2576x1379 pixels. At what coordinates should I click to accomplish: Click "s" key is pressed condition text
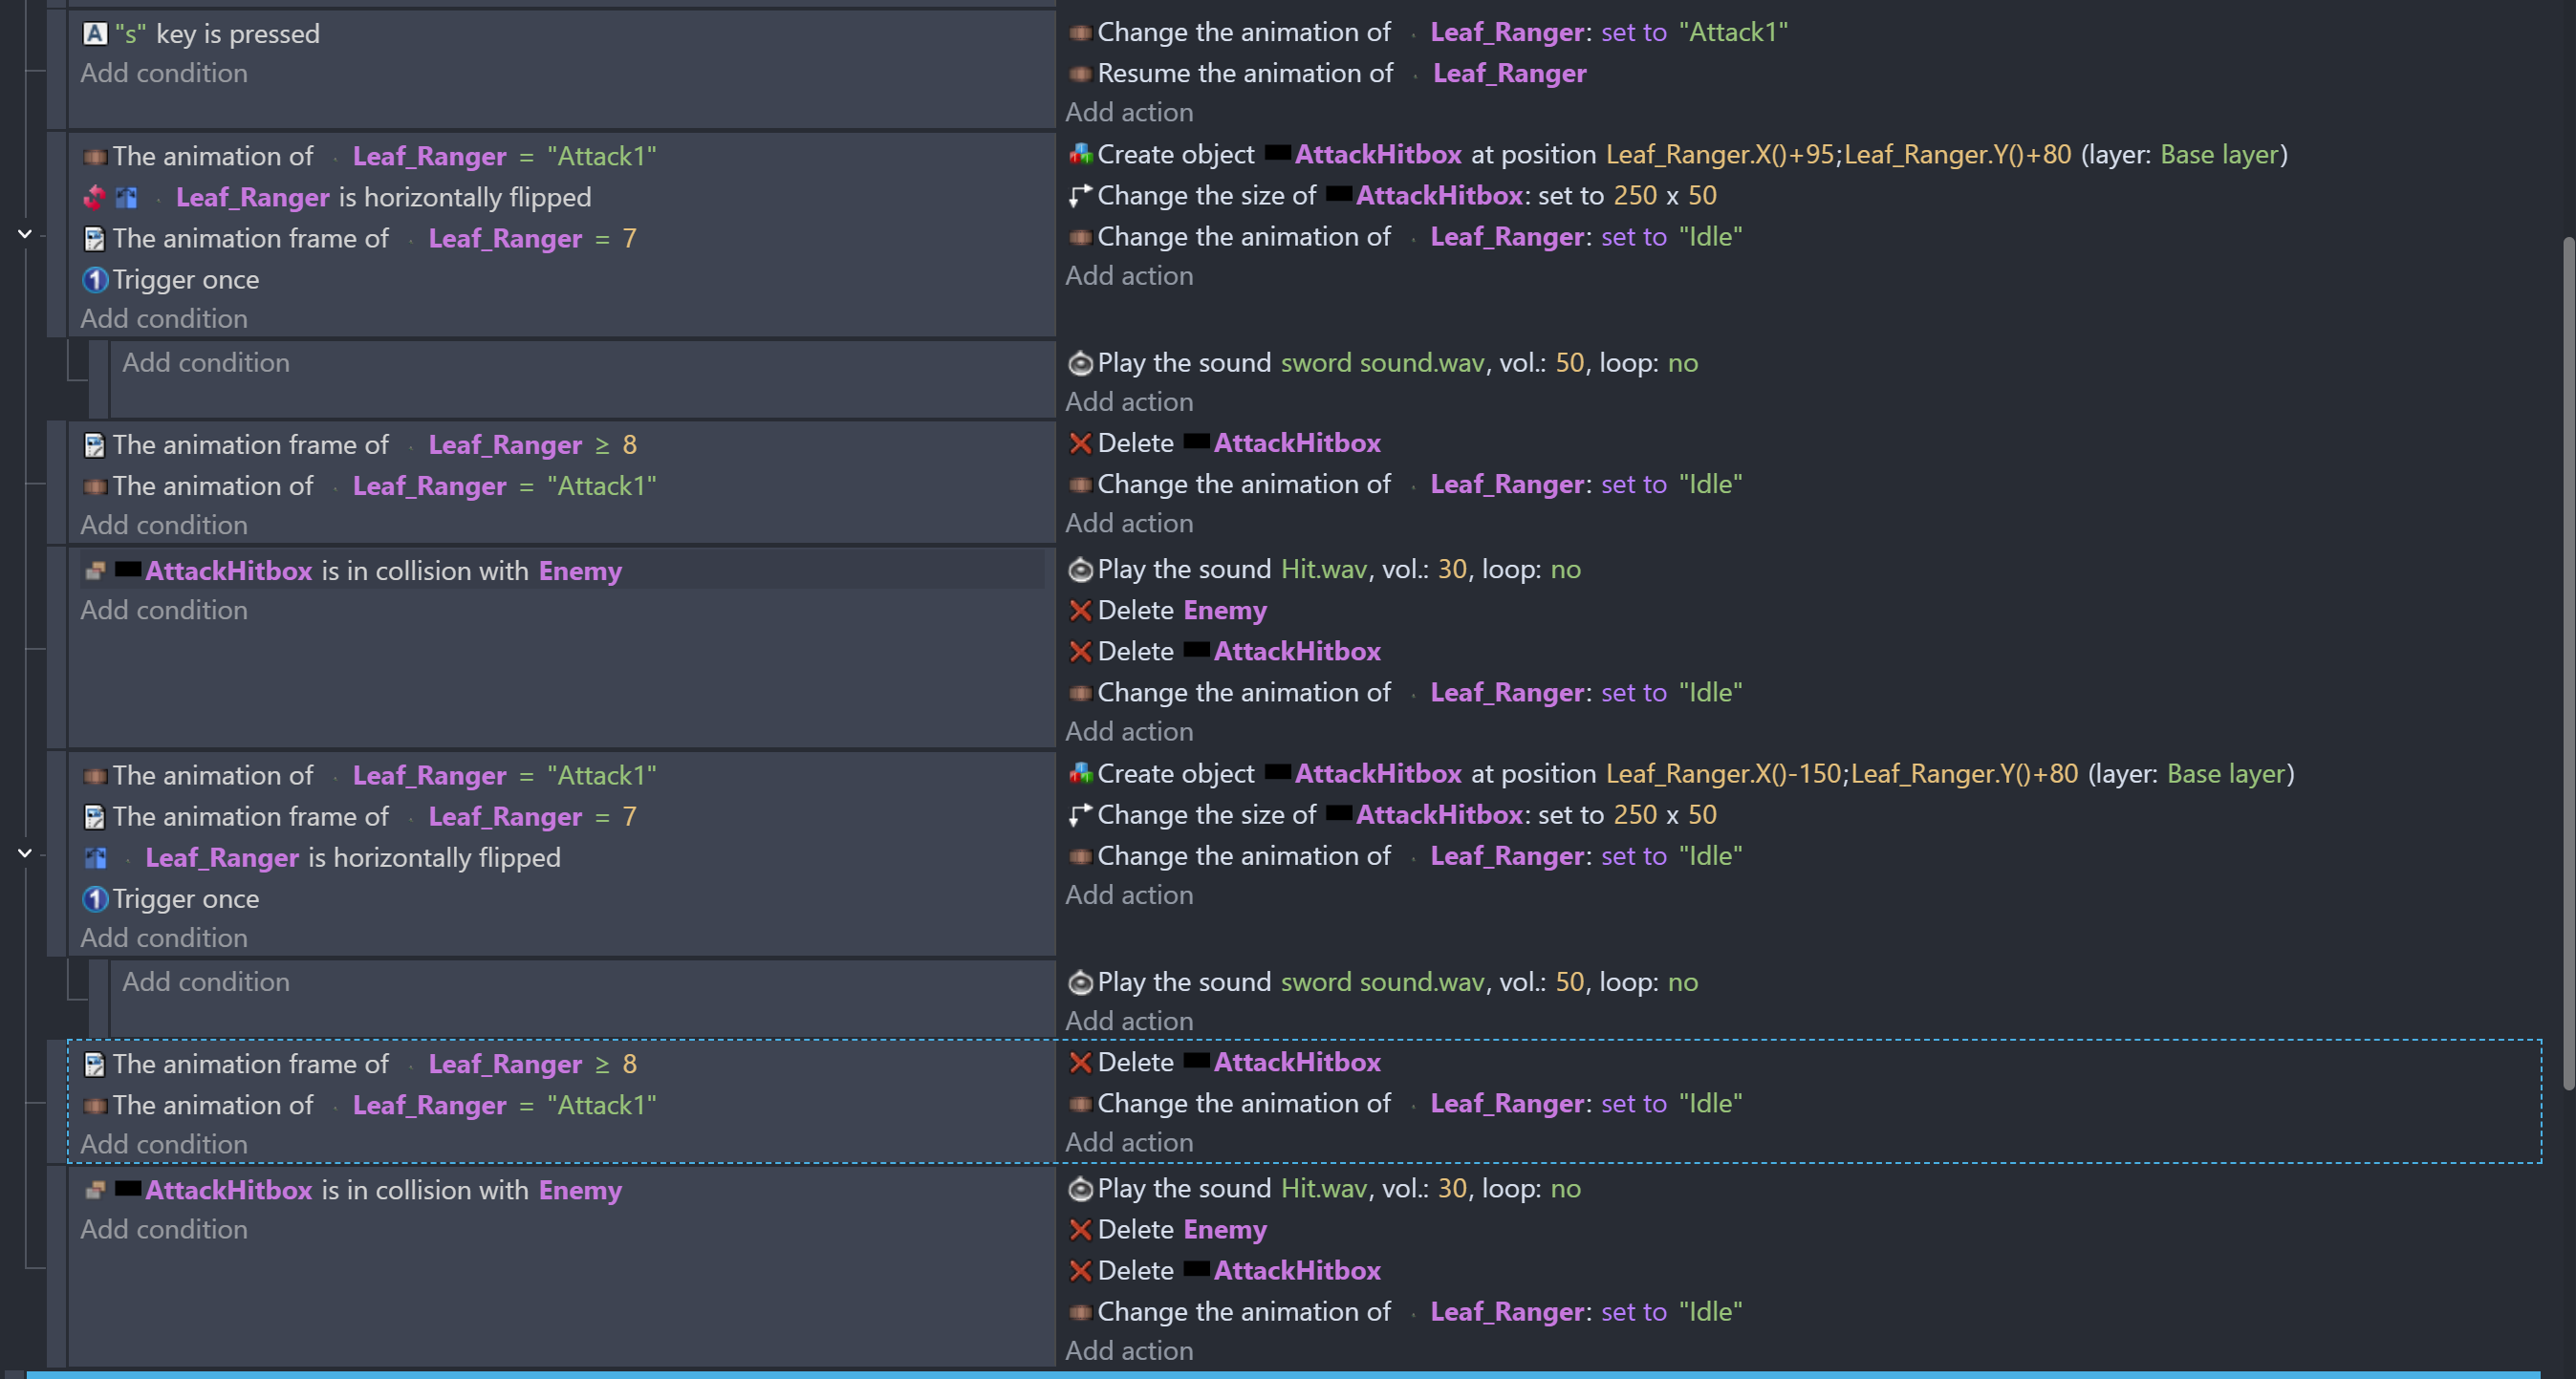point(238,34)
